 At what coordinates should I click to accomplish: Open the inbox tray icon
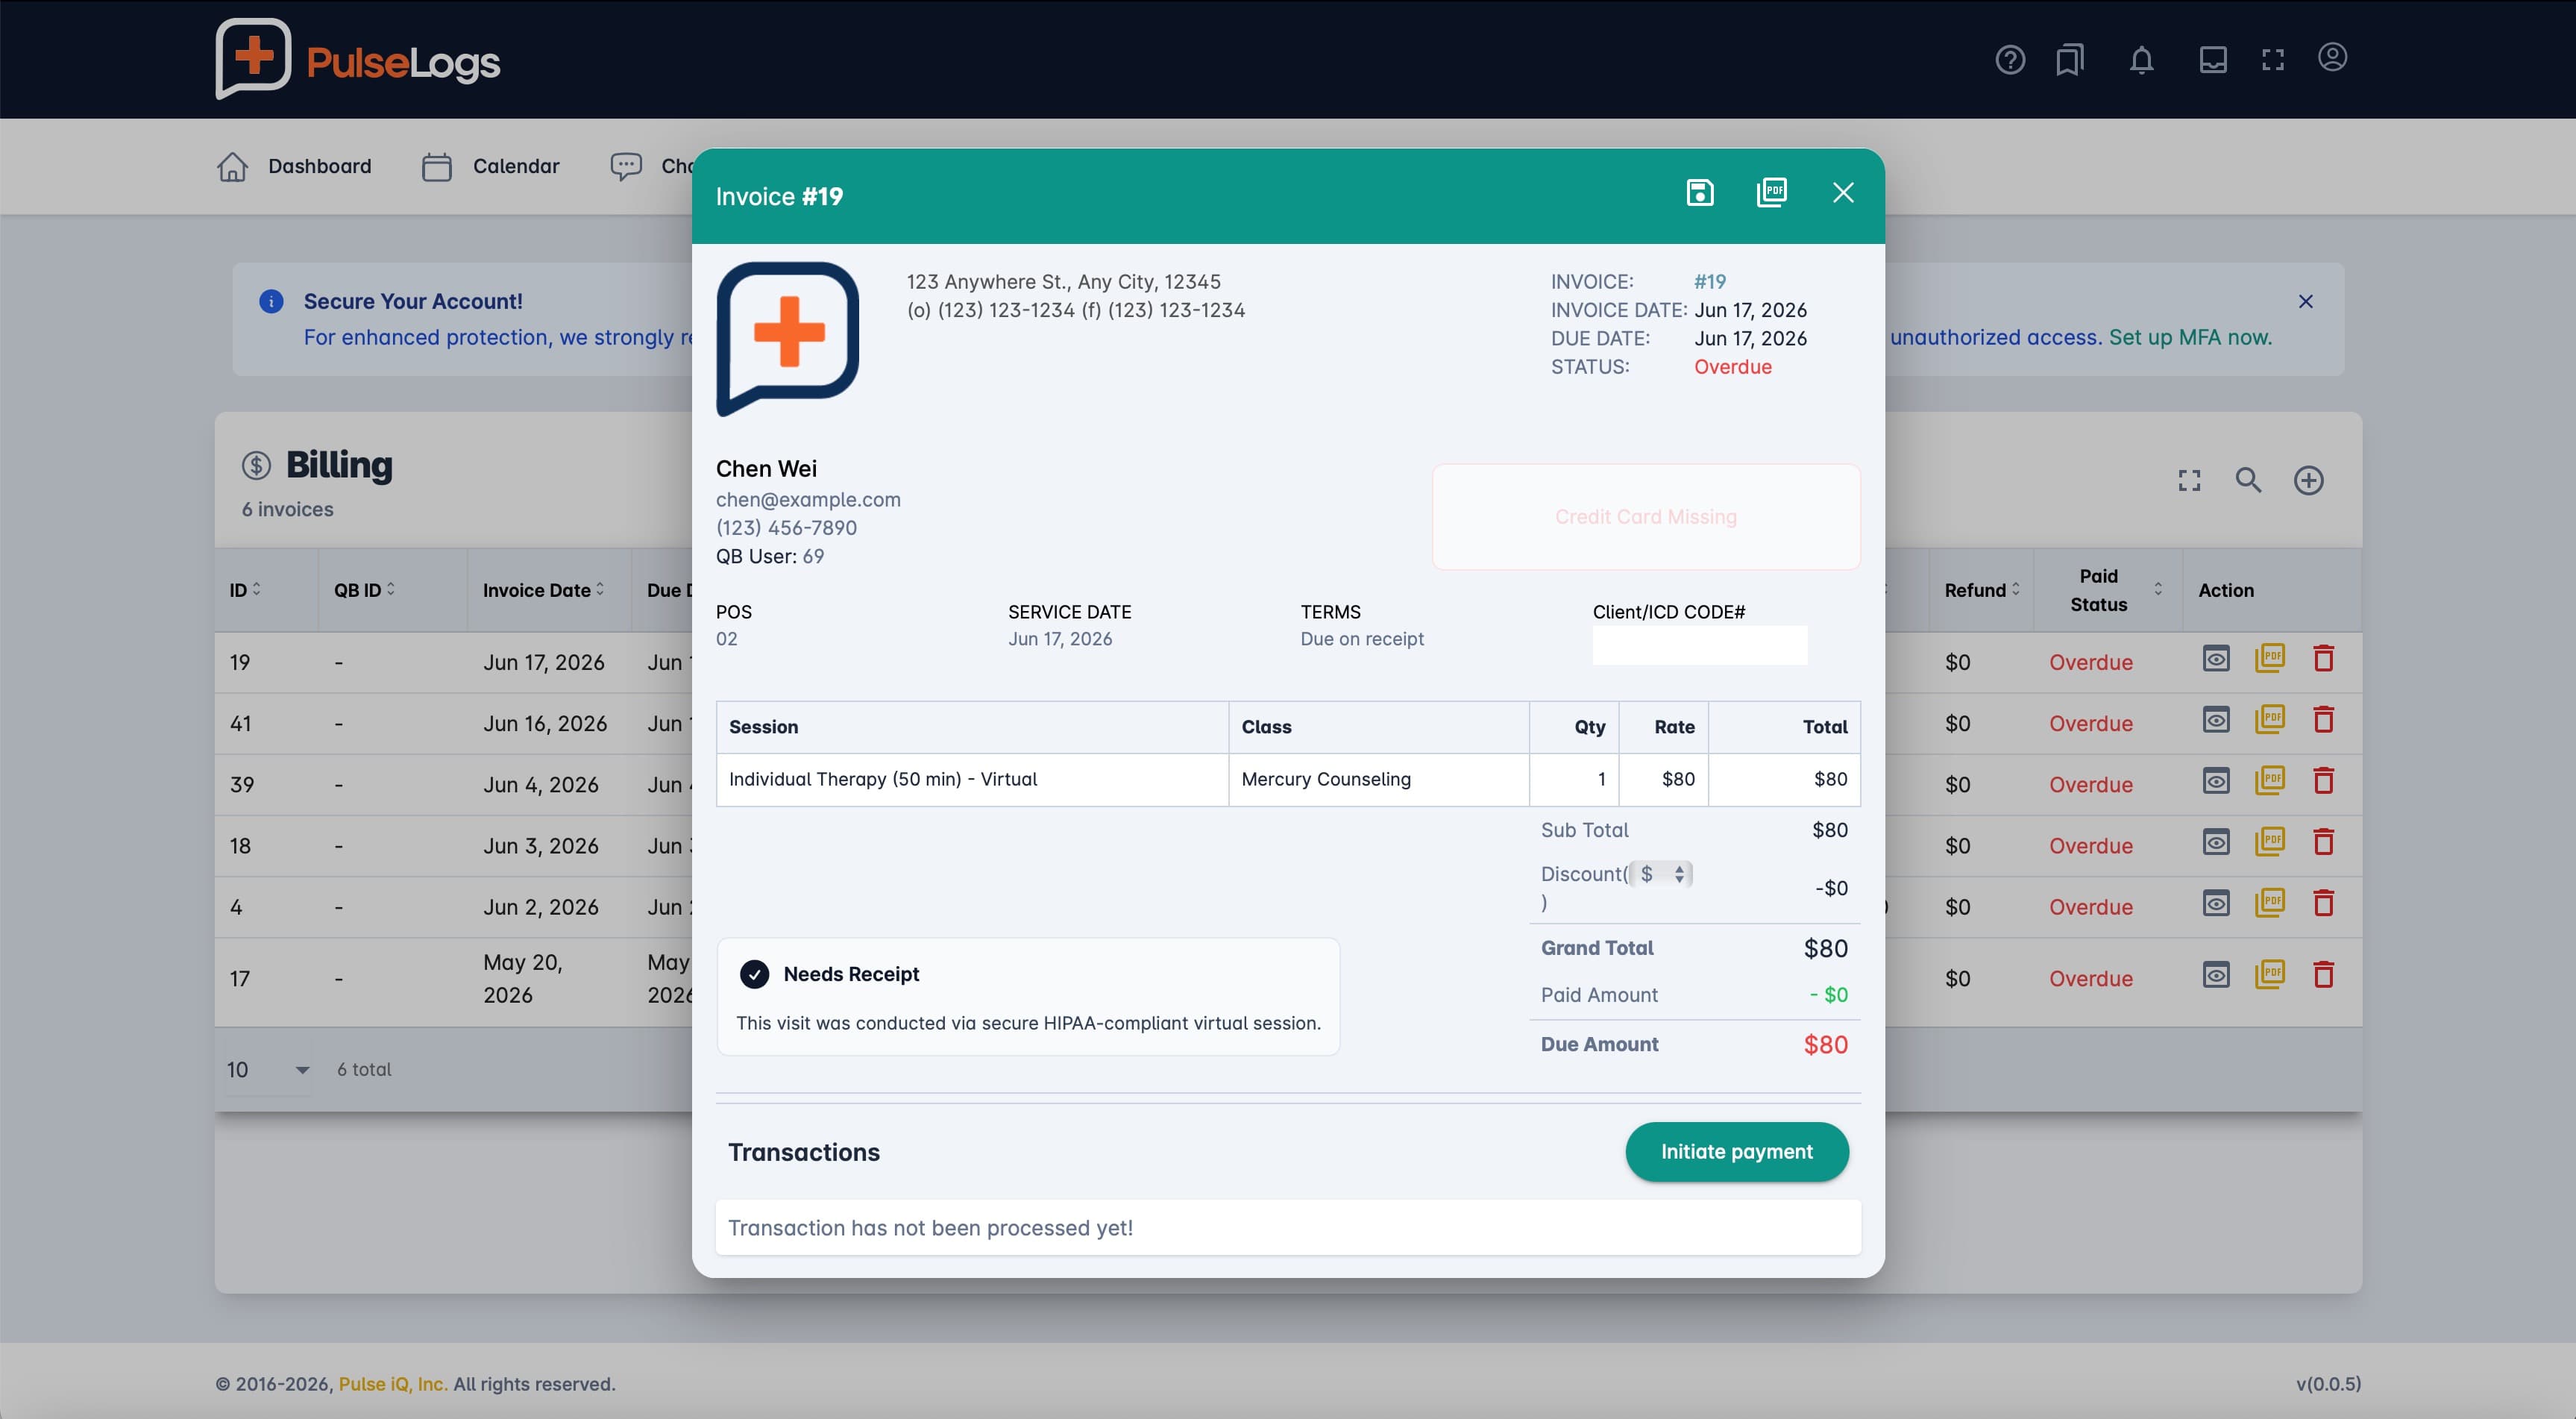(2213, 60)
